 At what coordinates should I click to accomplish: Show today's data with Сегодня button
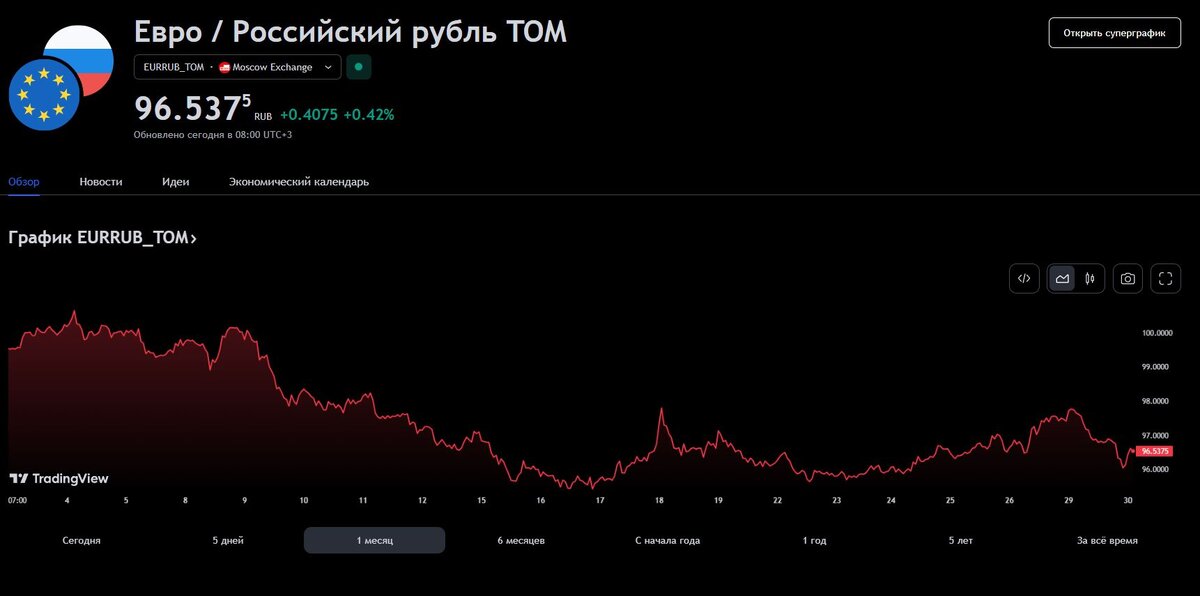coord(80,539)
